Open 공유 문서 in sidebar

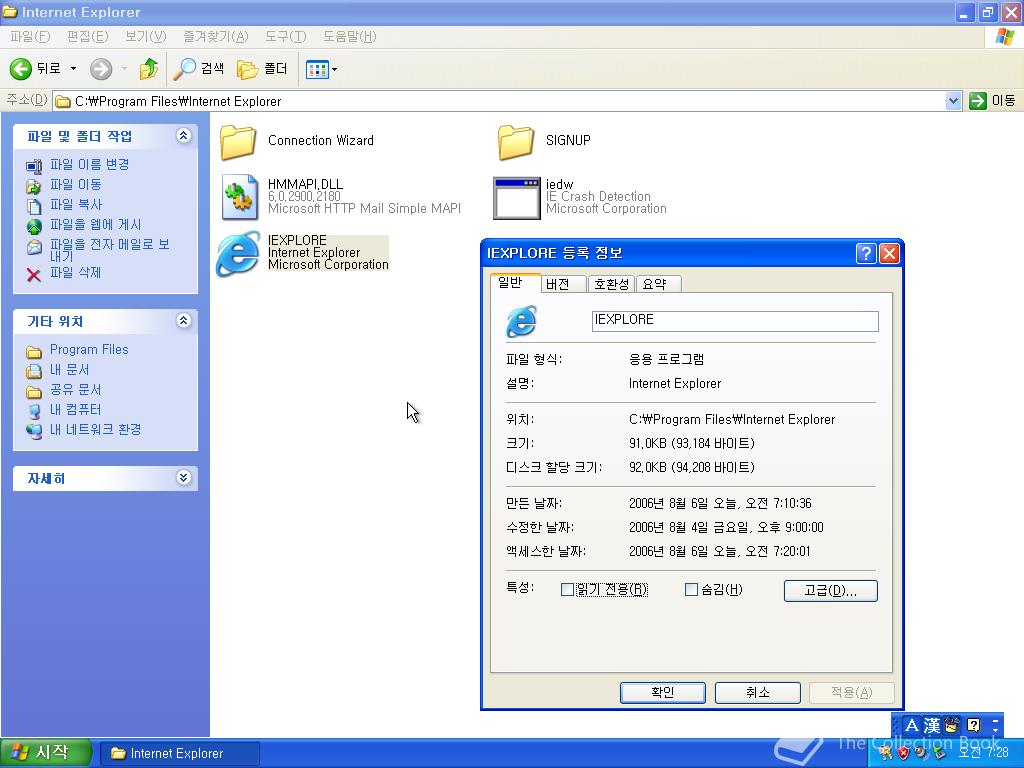click(x=76, y=390)
